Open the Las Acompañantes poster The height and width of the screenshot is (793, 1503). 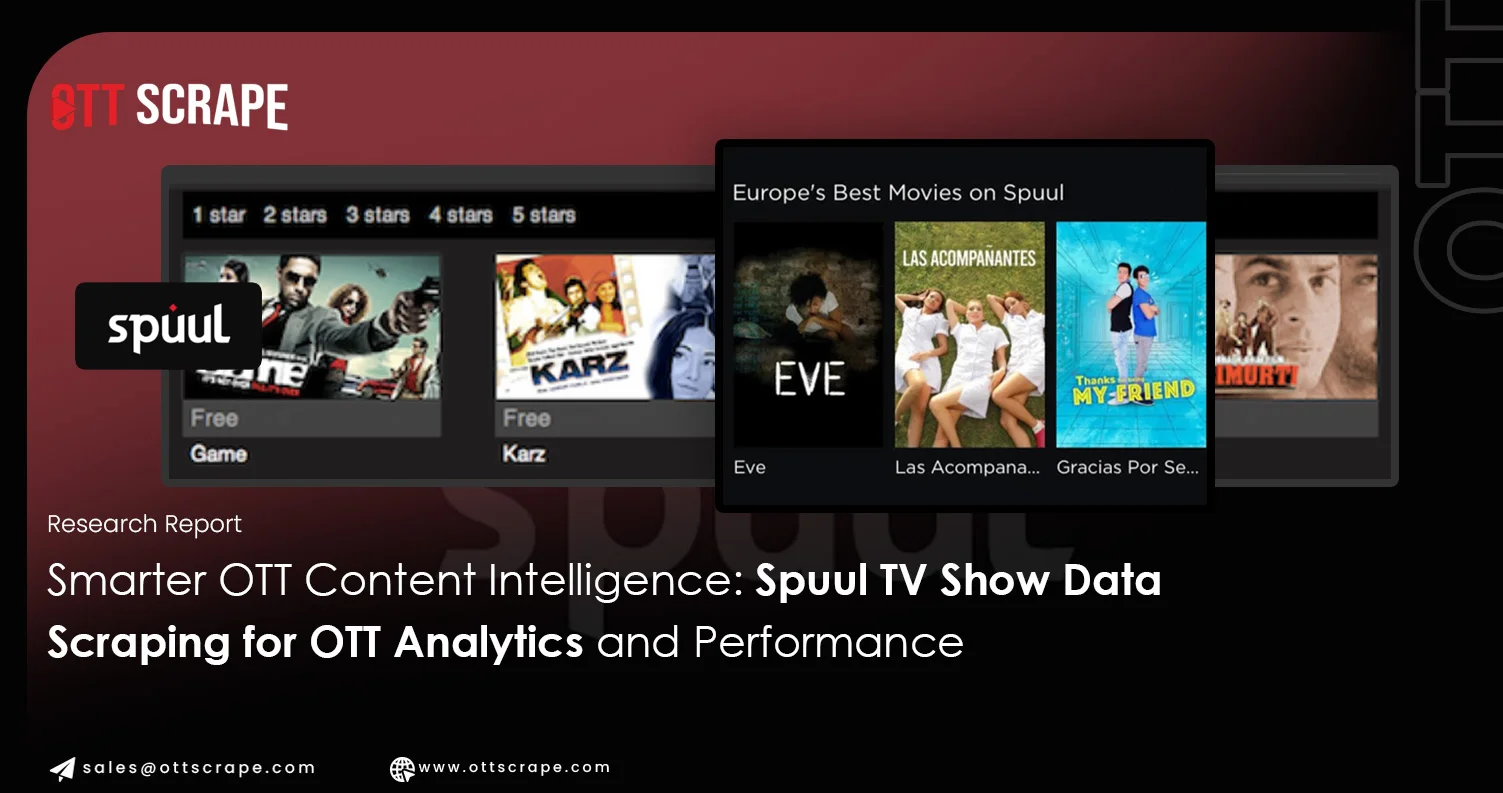(969, 334)
